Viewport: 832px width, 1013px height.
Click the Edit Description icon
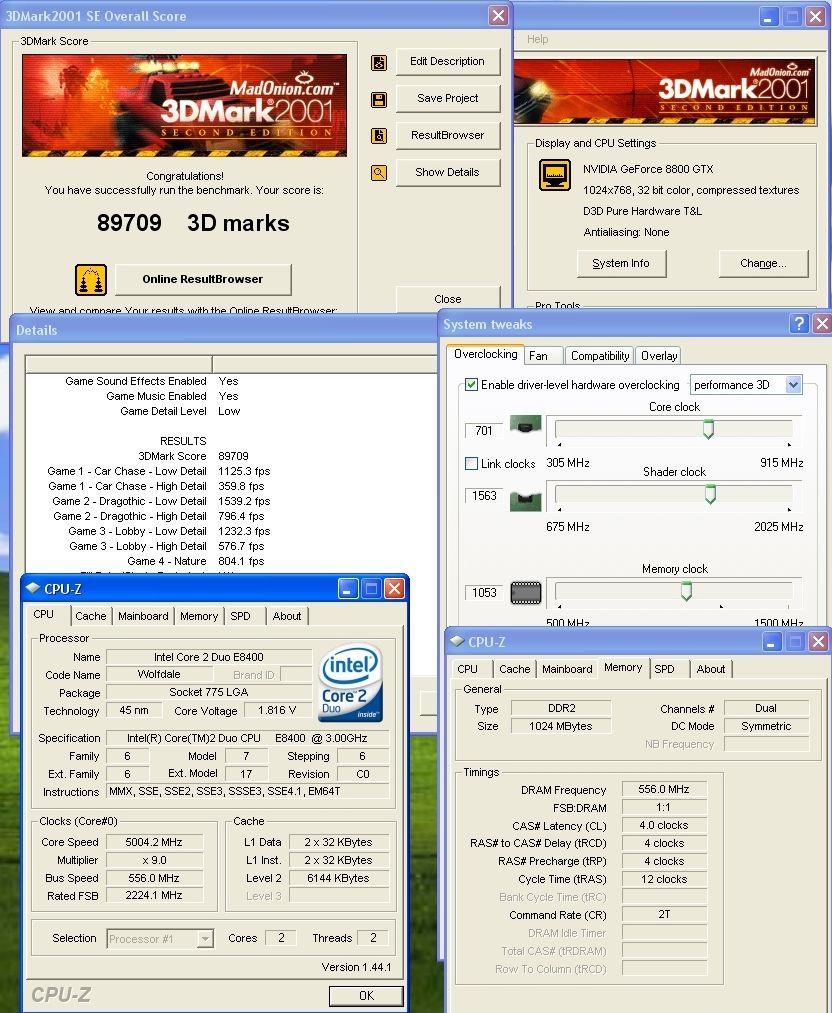(x=379, y=63)
